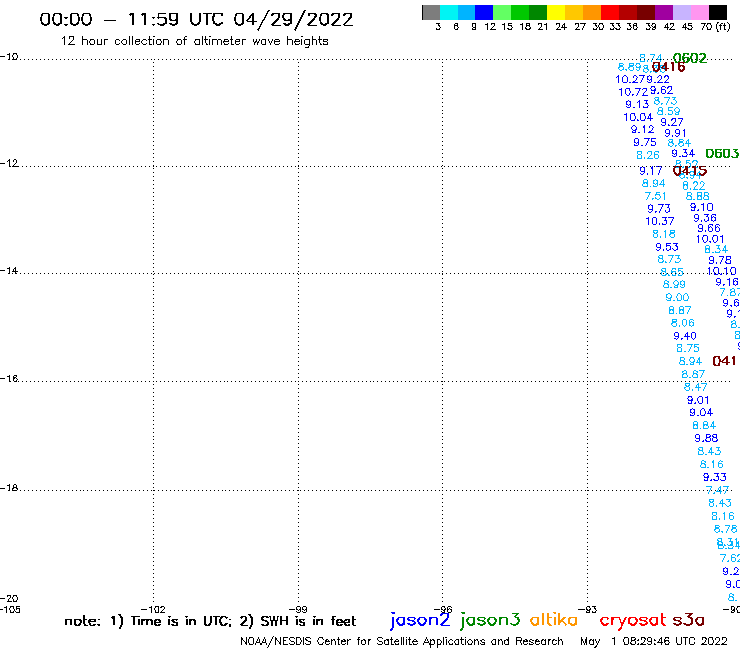Click the black legend swatch at scale end
This screenshot has width=740, height=650.
point(718,12)
